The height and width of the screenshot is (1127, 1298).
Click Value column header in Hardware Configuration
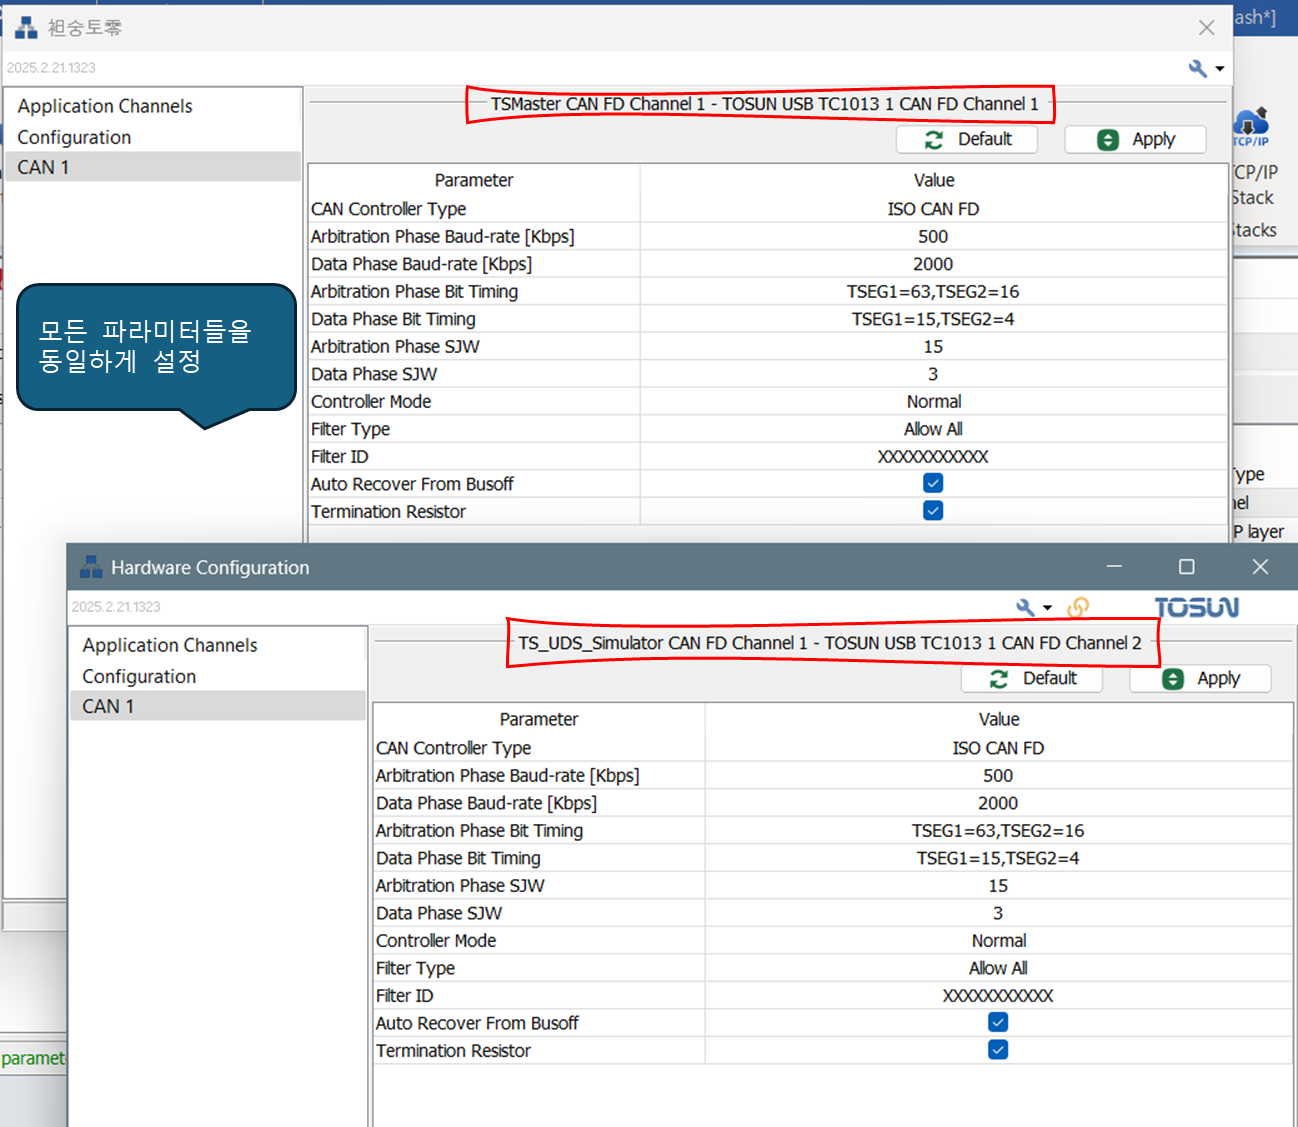tap(999, 719)
